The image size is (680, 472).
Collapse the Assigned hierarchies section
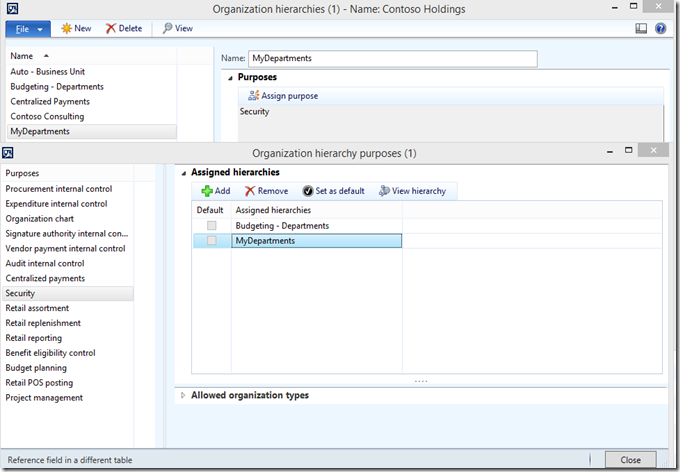[182, 172]
